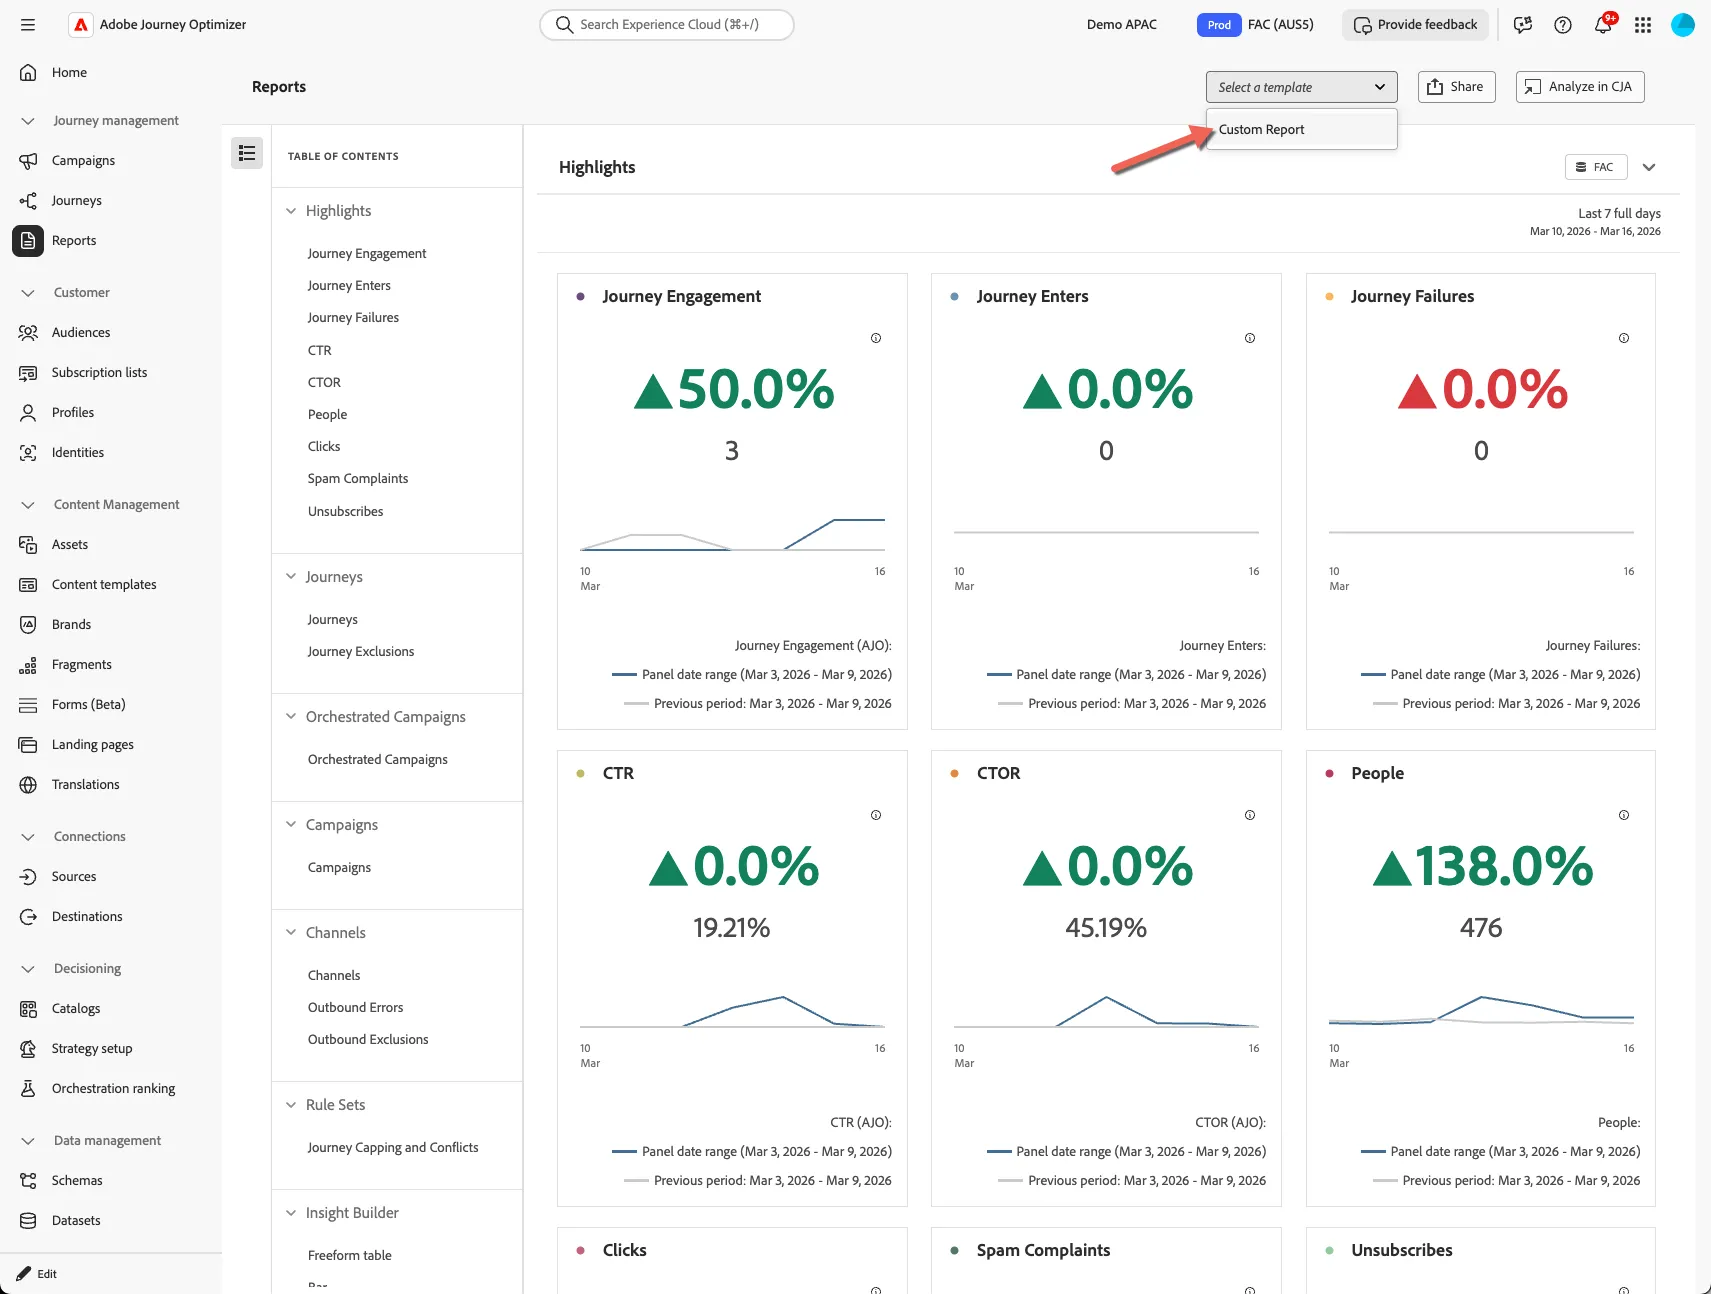Click the Adobe Journey Optimizer logo
The height and width of the screenshot is (1294, 1711).
[x=80, y=25]
